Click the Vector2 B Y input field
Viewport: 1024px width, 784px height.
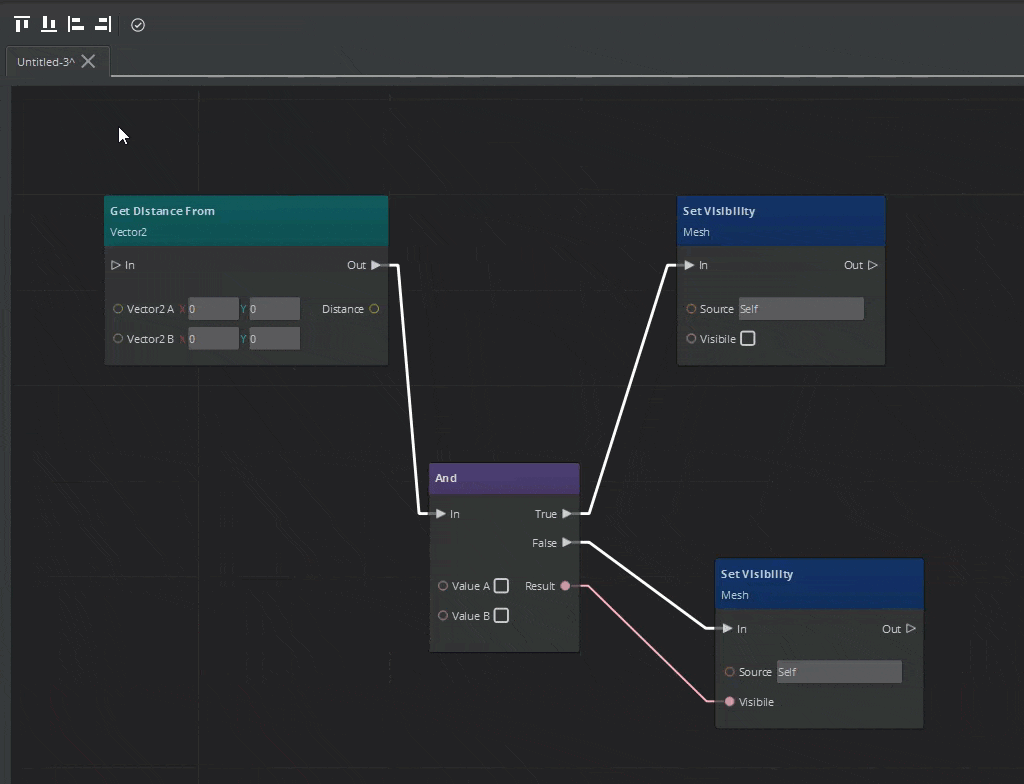point(275,338)
